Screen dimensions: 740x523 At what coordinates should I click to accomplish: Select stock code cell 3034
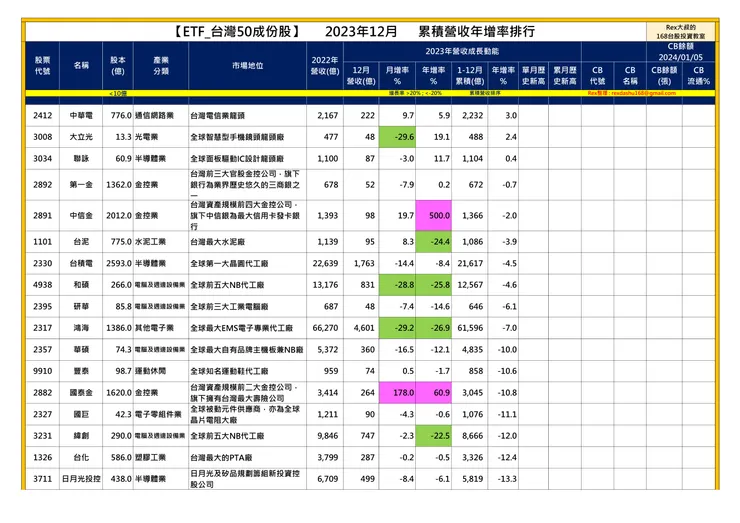(42, 159)
